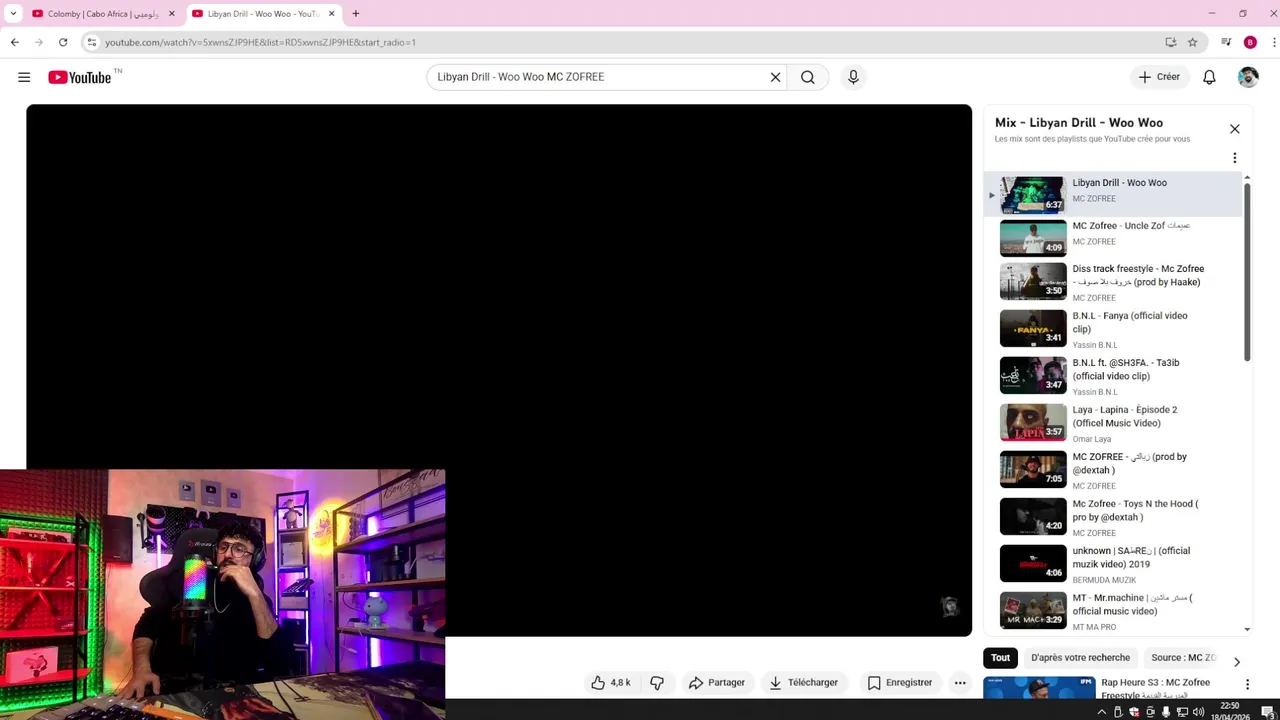Go back in browser history
This screenshot has width=1280, height=720.
pyautogui.click(x=15, y=42)
